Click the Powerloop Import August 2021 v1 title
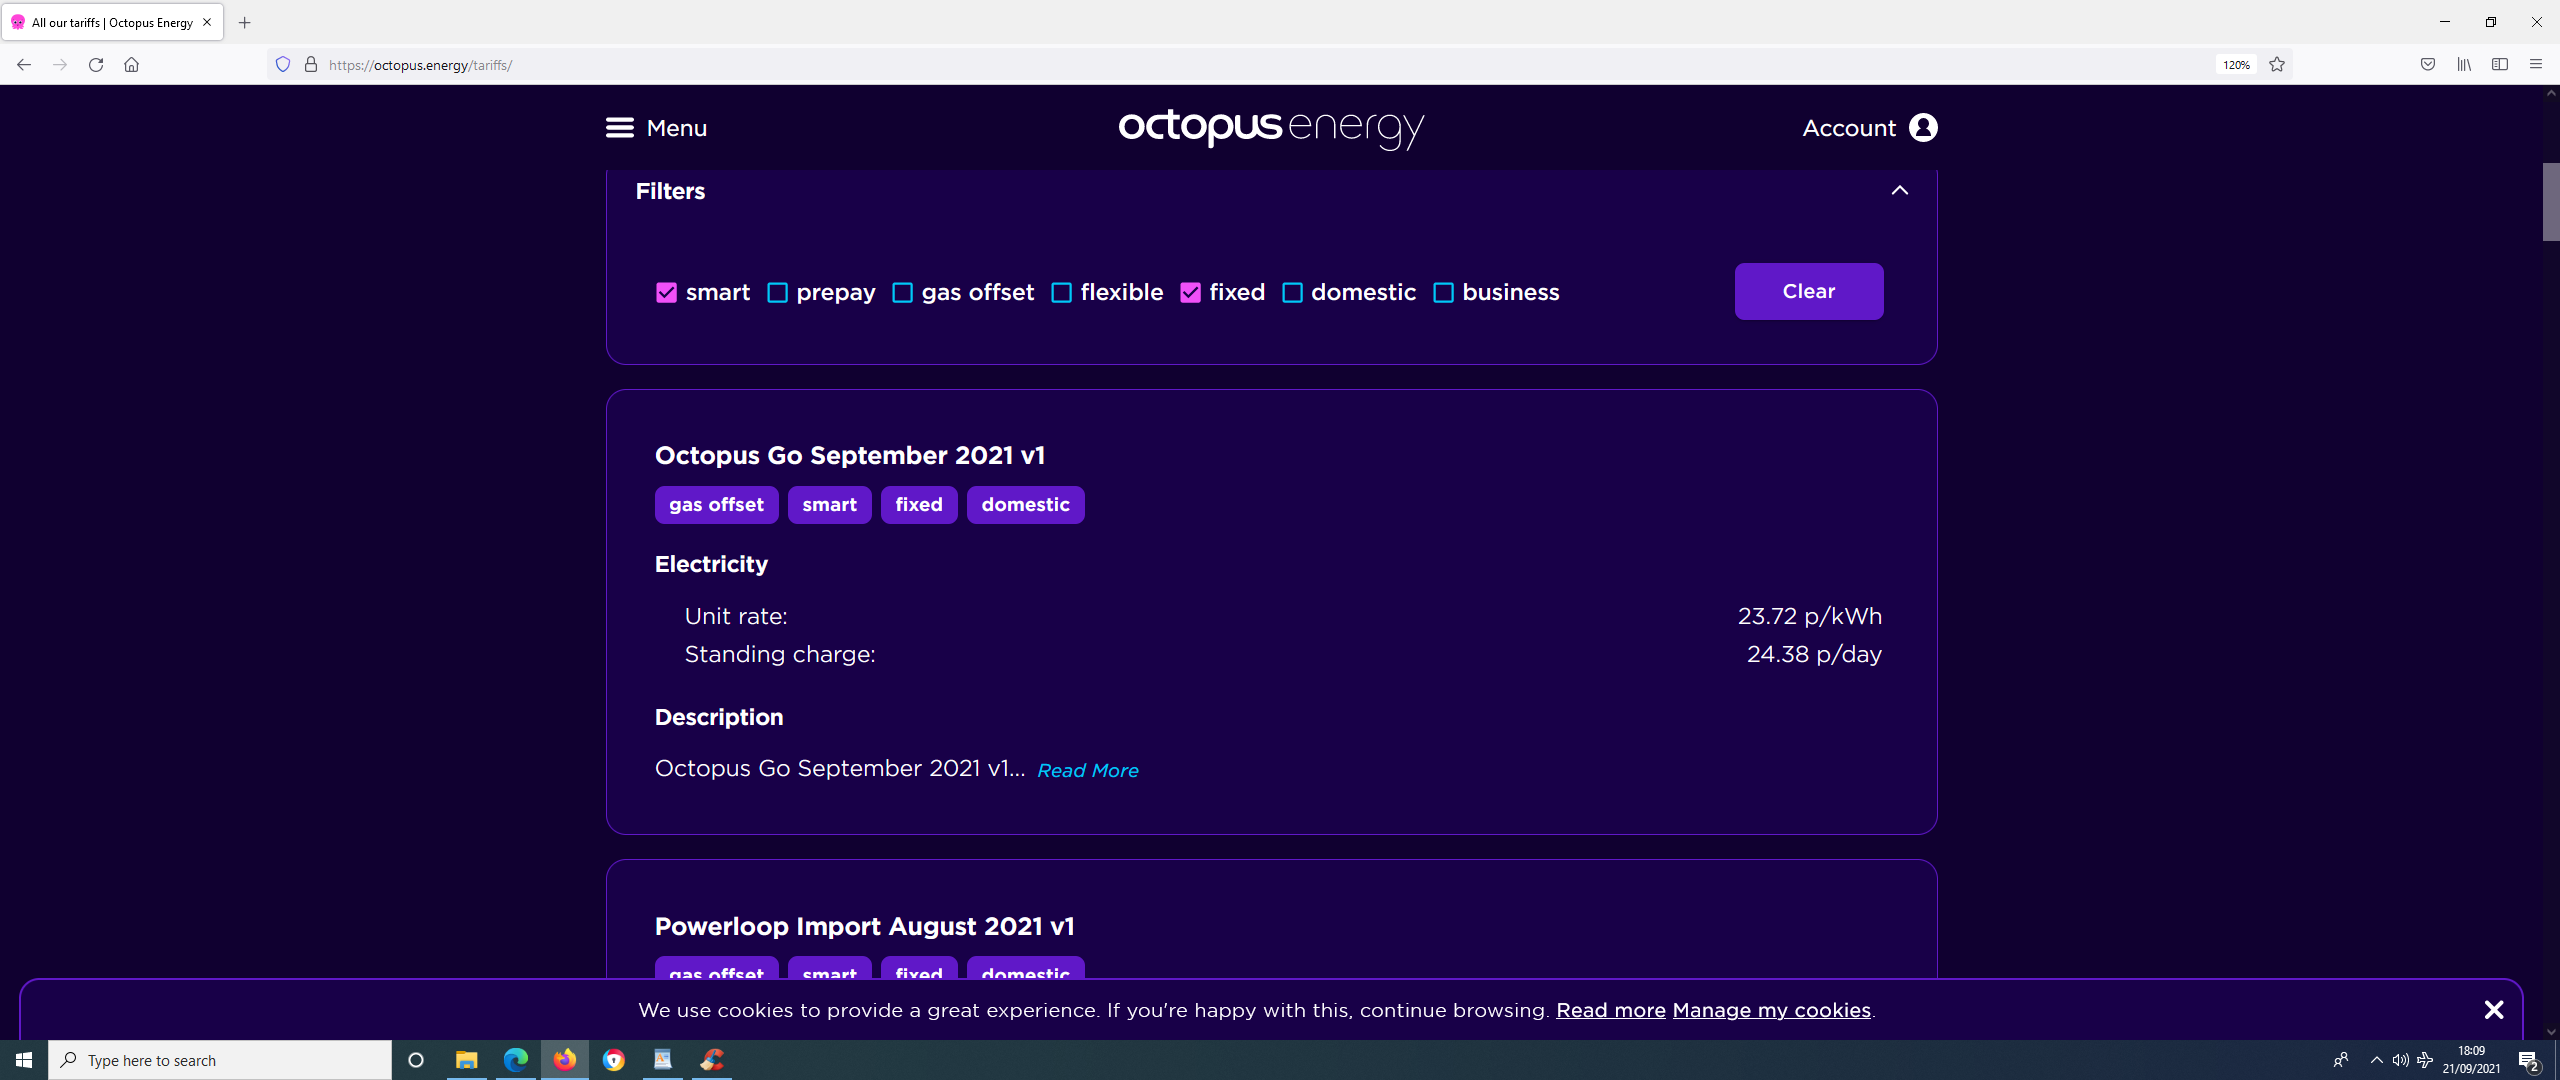Image resolution: width=2560 pixels, height=1080 pixels. click(x=864, y=926)
